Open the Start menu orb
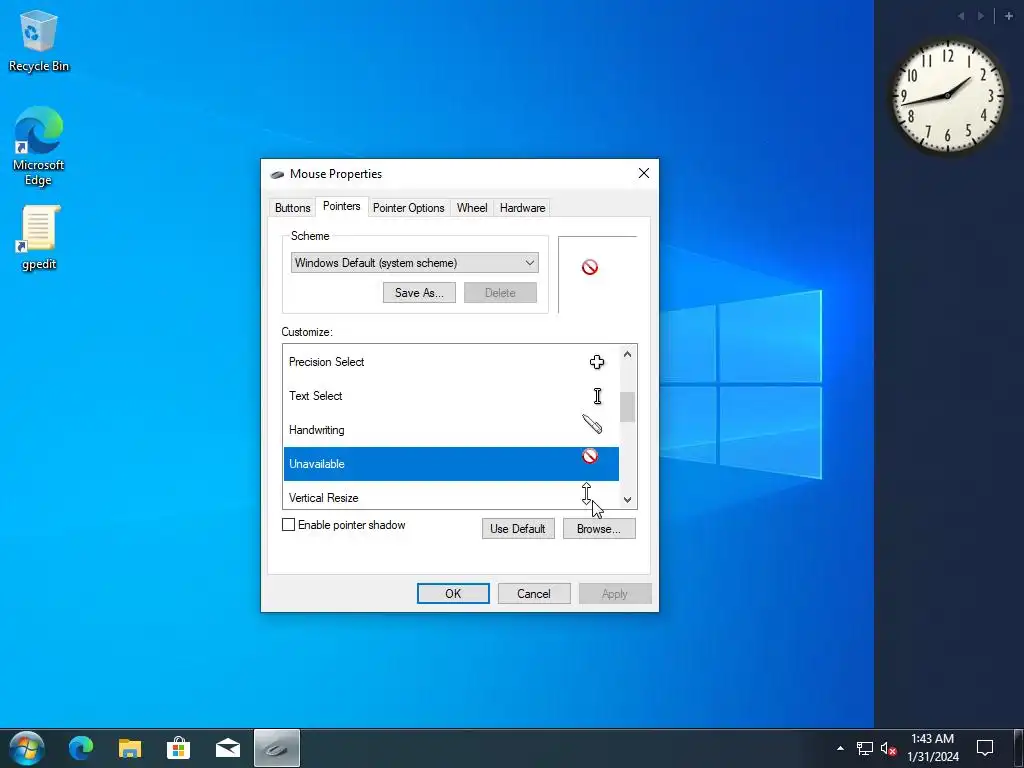The height and width of the screenshot is (768, 1024). [x=26, y=748]
